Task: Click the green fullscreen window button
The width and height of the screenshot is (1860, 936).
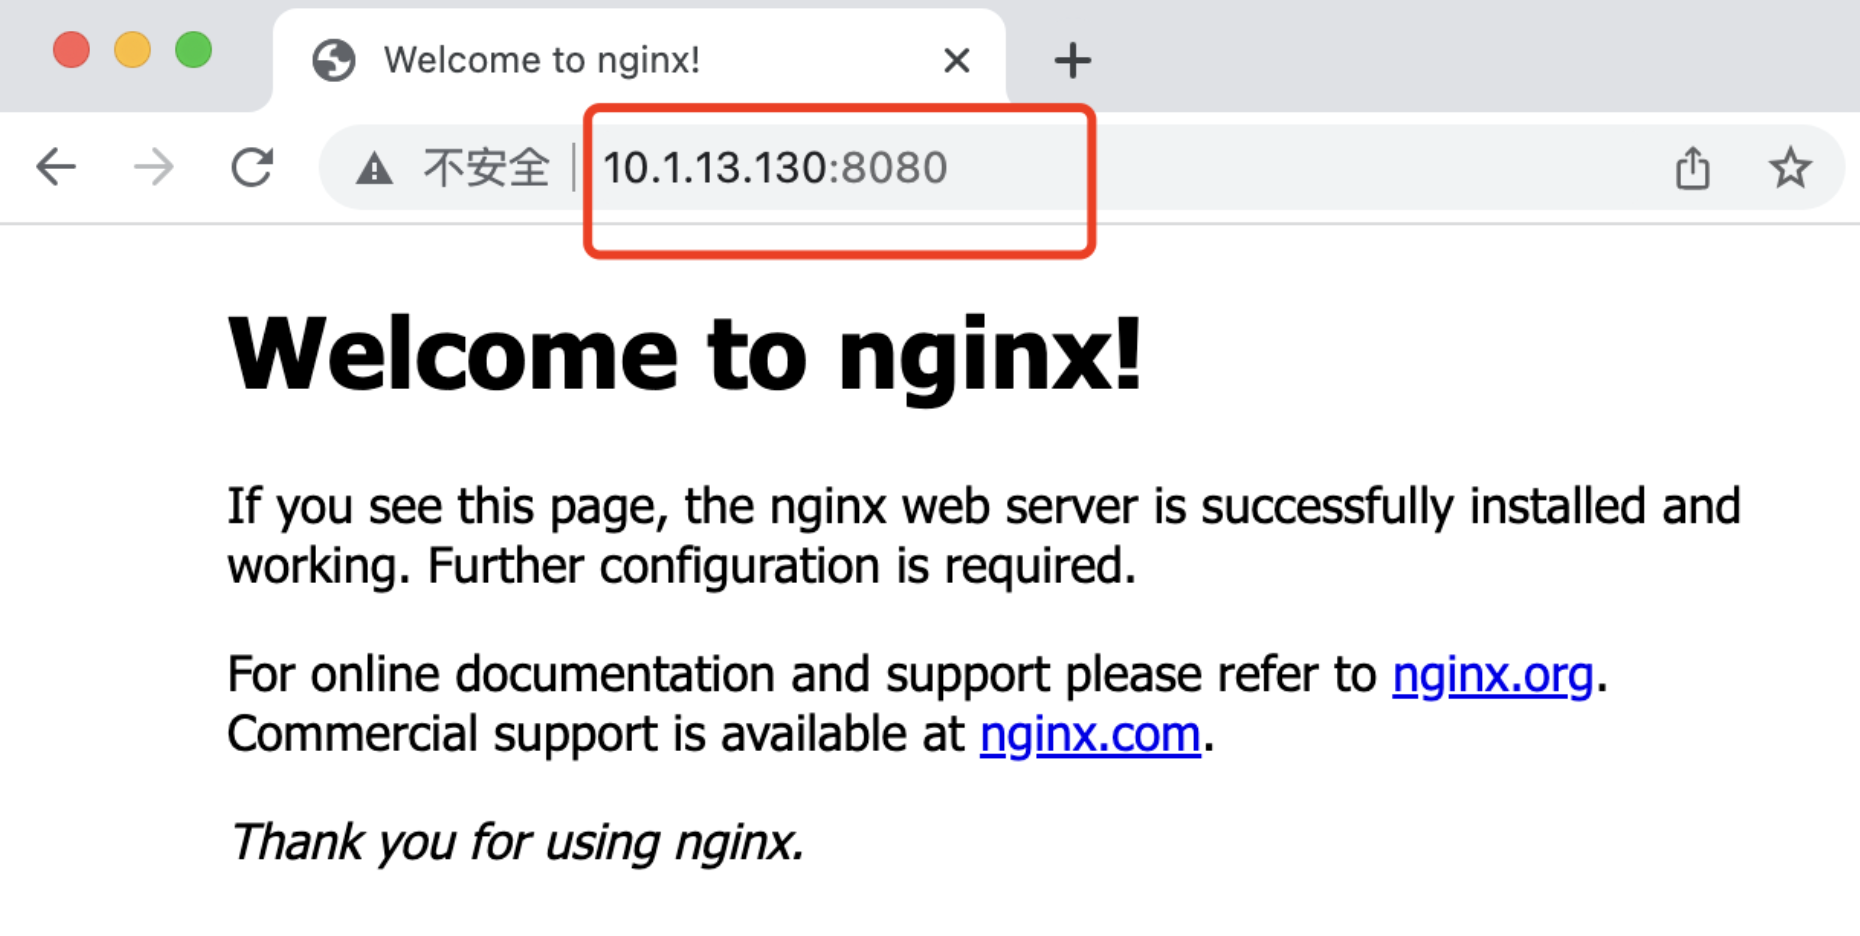Action: 193,49
